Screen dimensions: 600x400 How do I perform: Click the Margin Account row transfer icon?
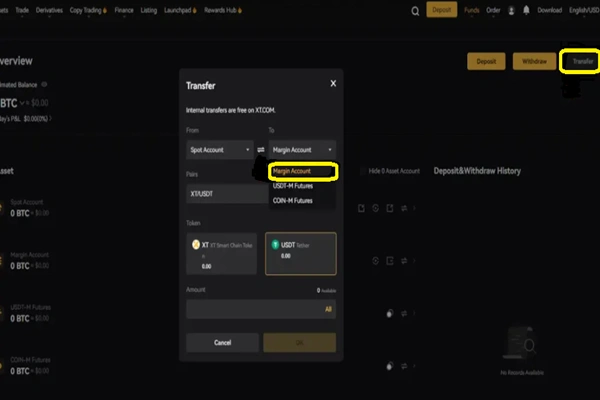point(404,261)
